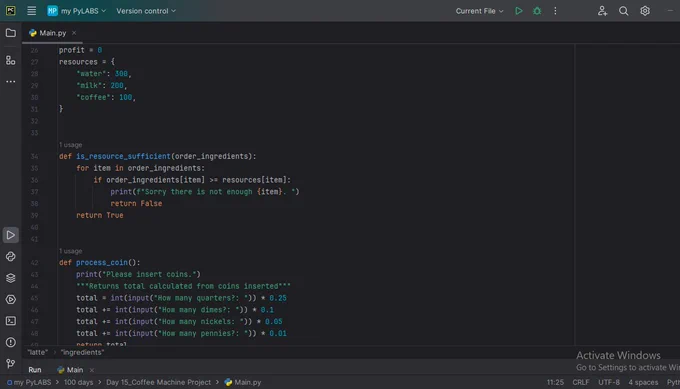Screen dimensions: 680x389
Task: Open Code With Me user icon
Action: coord(602,11)
